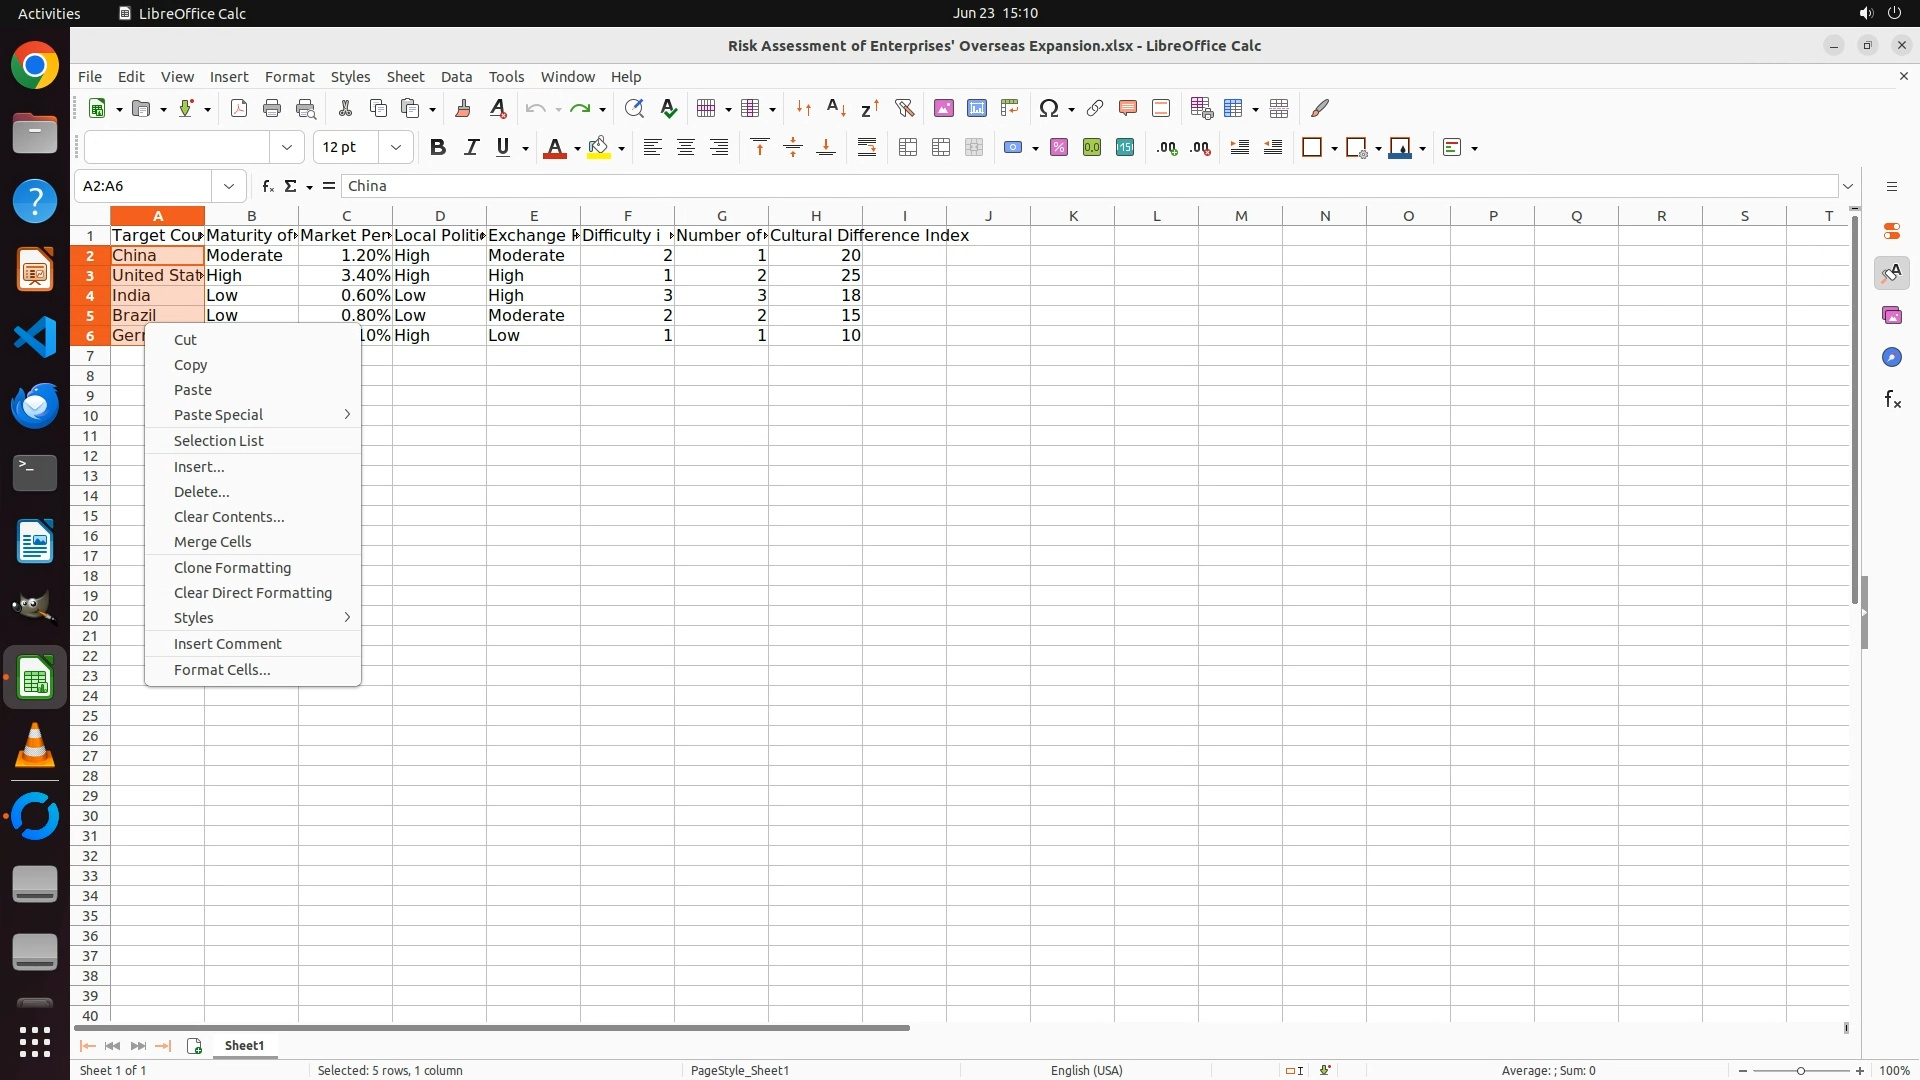1920x1080 pixels.
Task: Expand the font size dropdown
Action: coord(396,148)
